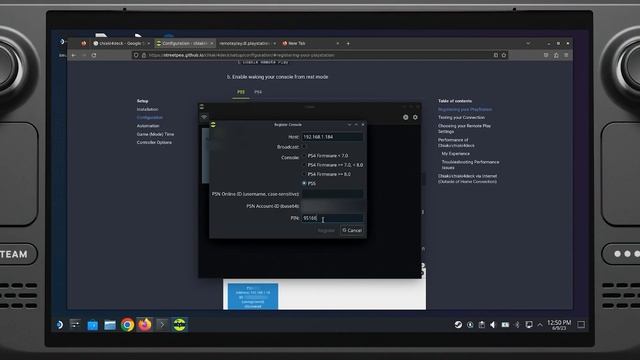Screen dimensions: 640x360
Task: Click the Bluetooth icon in system tray
Action: pyautogui.click(x=517, y=324)
